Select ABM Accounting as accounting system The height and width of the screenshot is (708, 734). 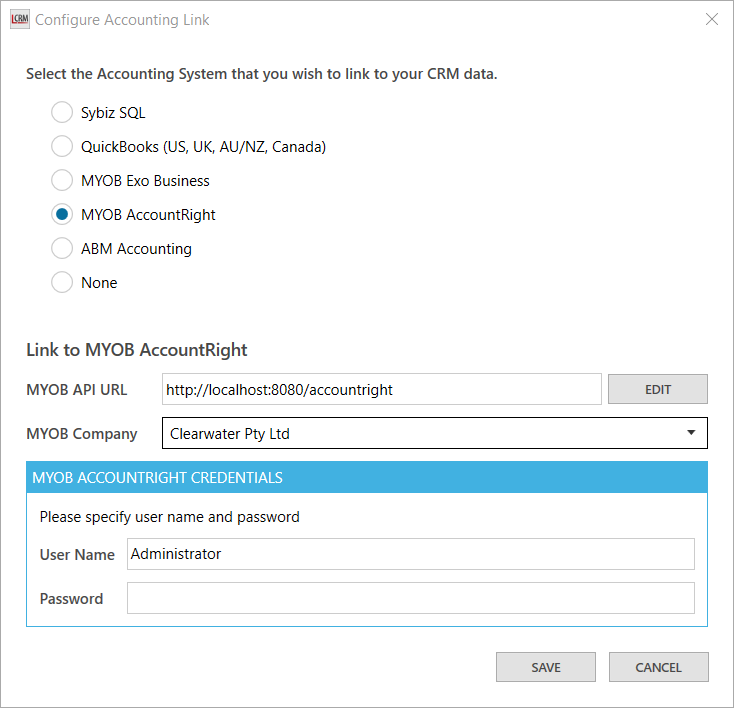click(62, 249)
